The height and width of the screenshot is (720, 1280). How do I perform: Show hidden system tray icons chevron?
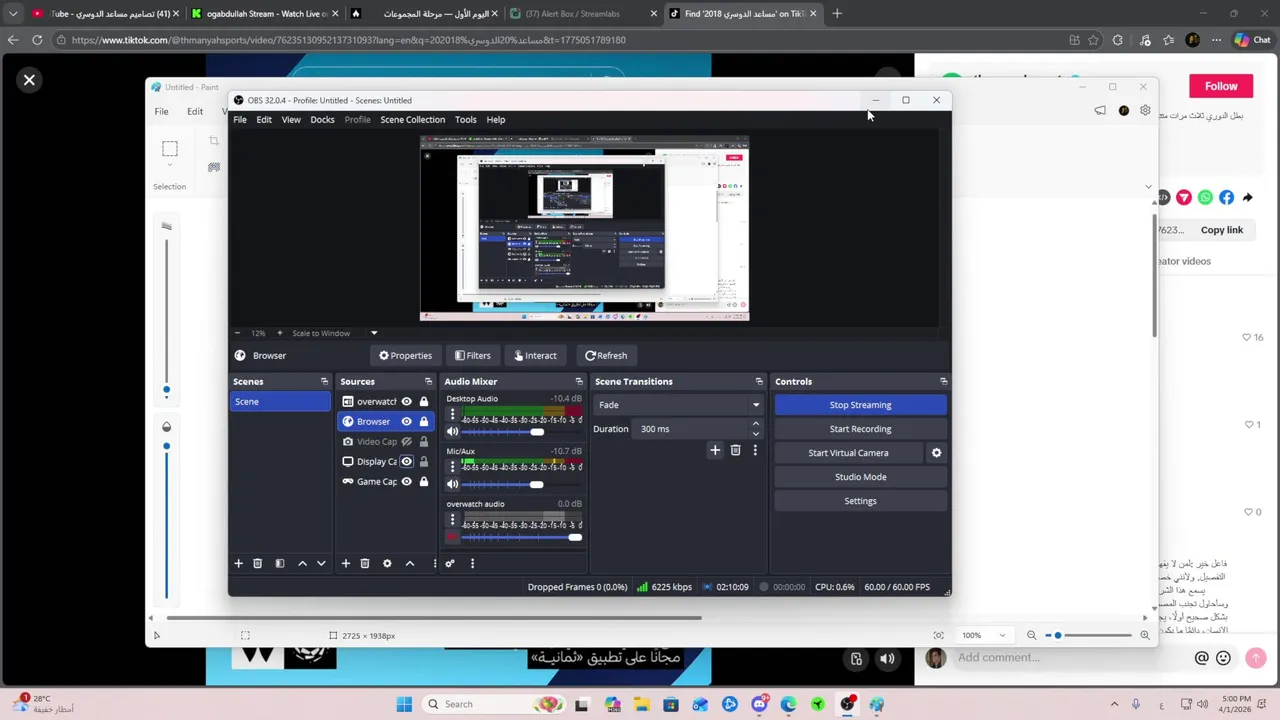[1114, 704]
